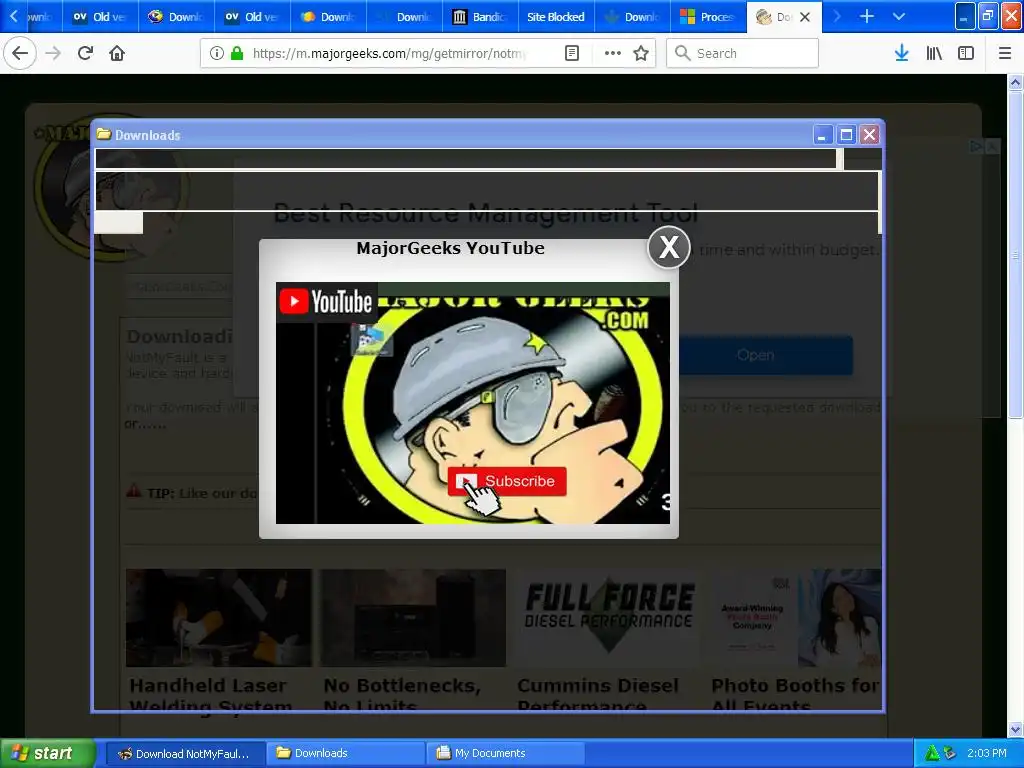The image size is (1024, 768).
Task: Open the Firefox hamburger menu
Action: (x=1005, y=53)
